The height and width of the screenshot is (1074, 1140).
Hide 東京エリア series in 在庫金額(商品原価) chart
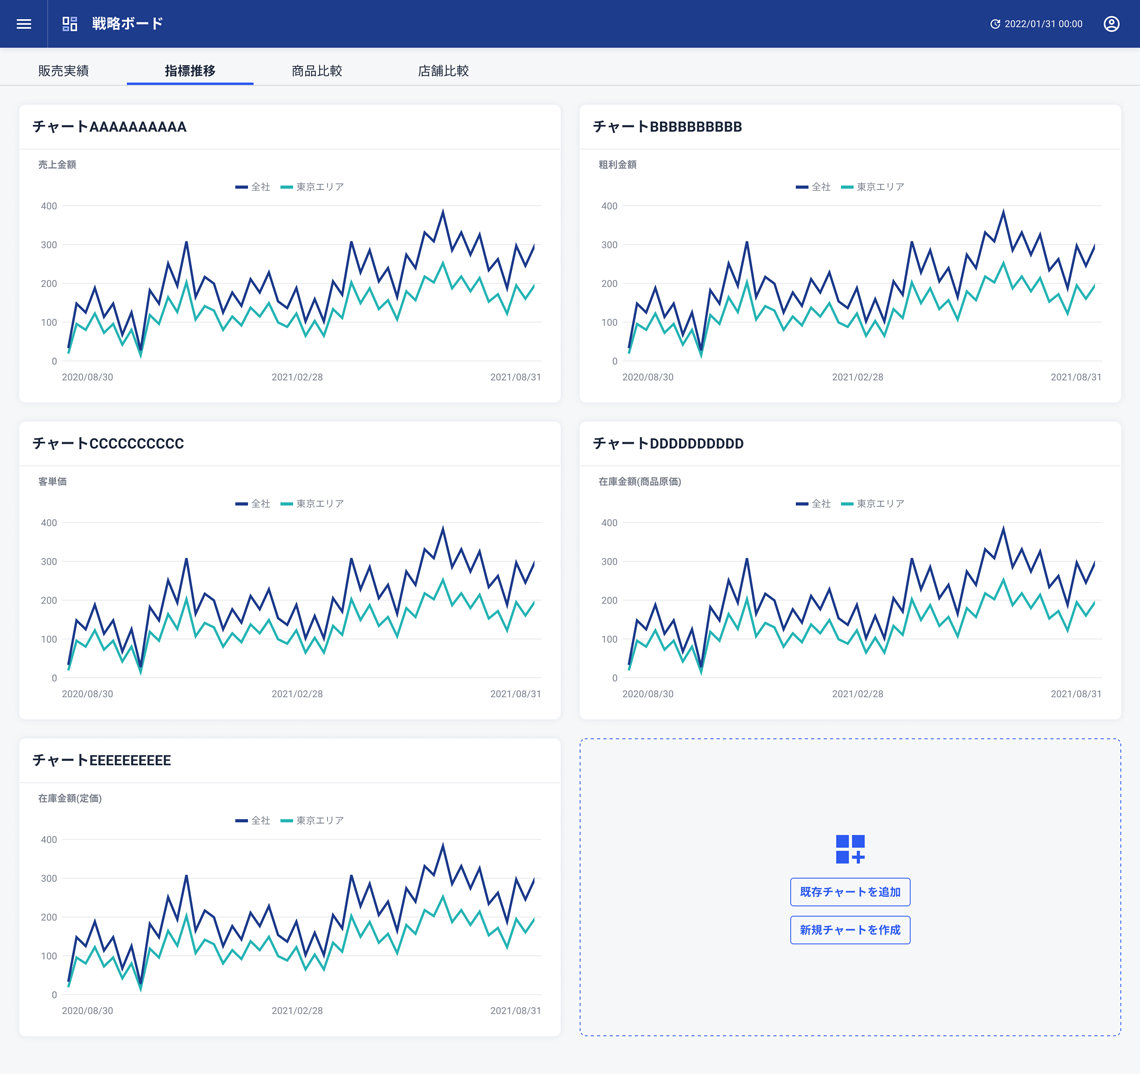tap(872, 504)
